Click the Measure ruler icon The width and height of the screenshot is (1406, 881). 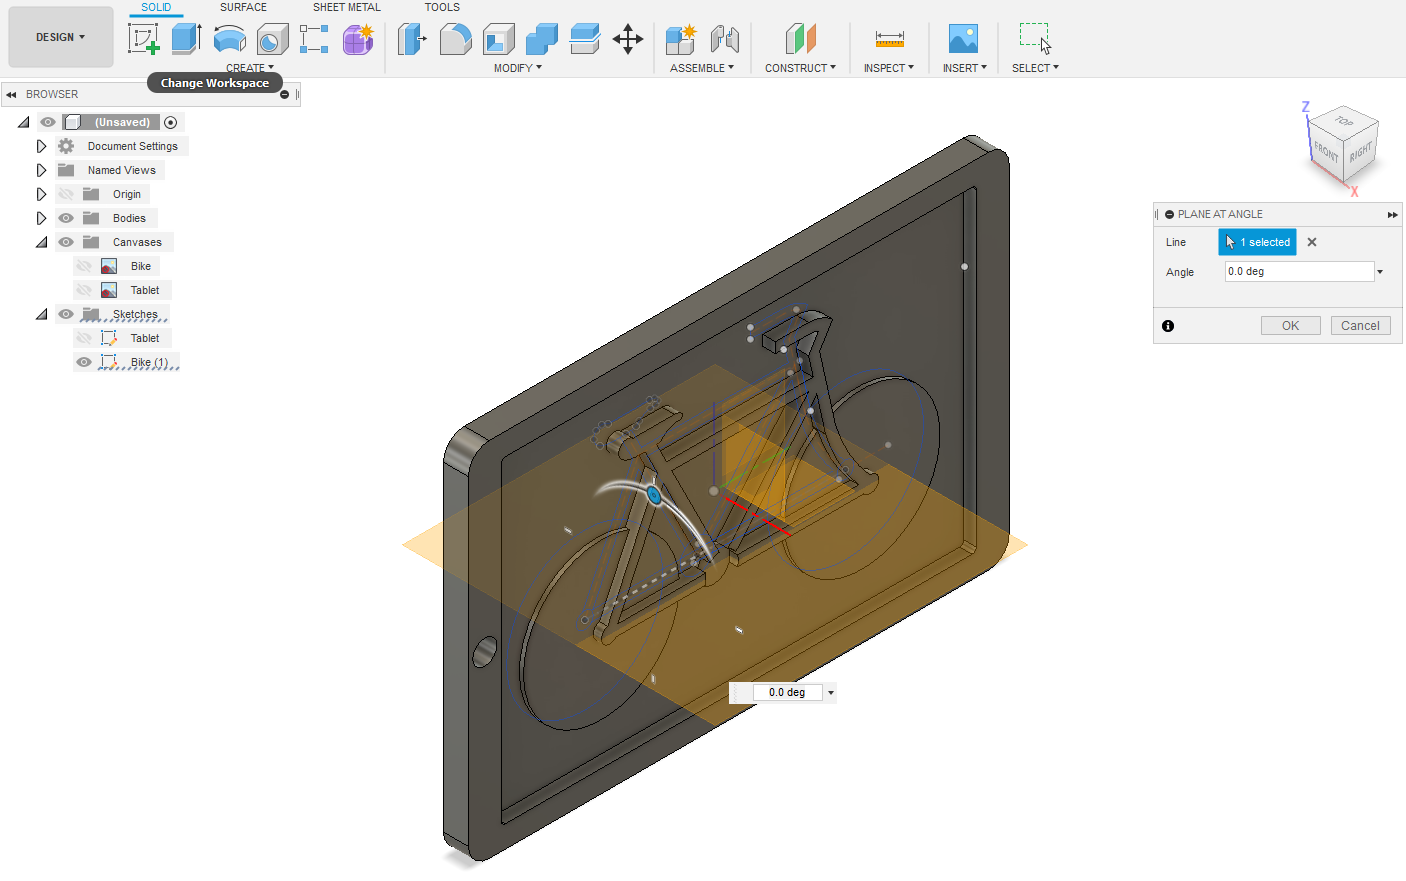(x=889, y=39)
